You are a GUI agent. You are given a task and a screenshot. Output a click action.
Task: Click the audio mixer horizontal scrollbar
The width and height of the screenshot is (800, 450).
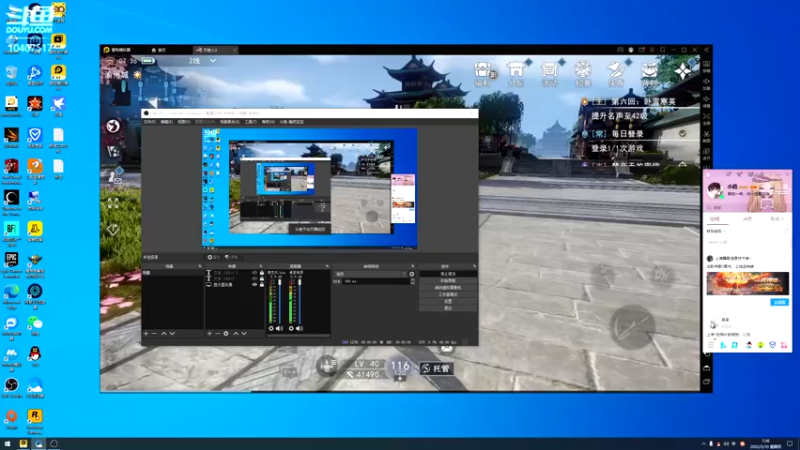pyautogui.click(x=298, y=336)
